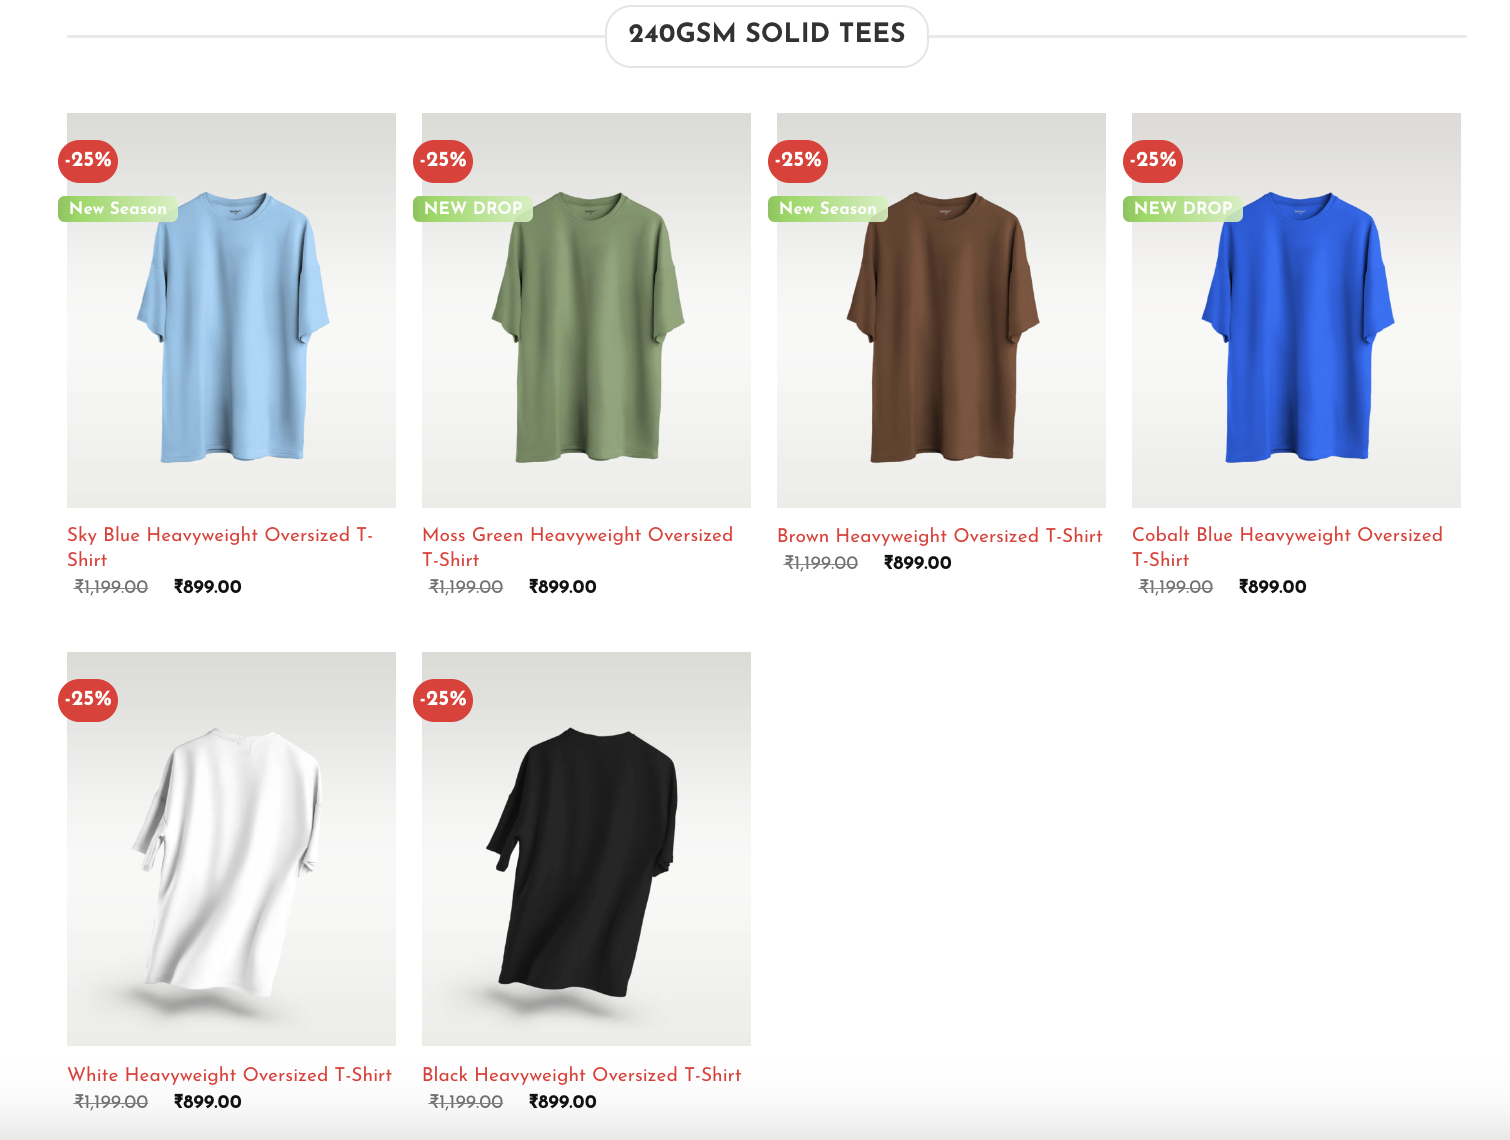
Task: Click the -25% badge on Sky Blue tee
Action: (88, 160)
